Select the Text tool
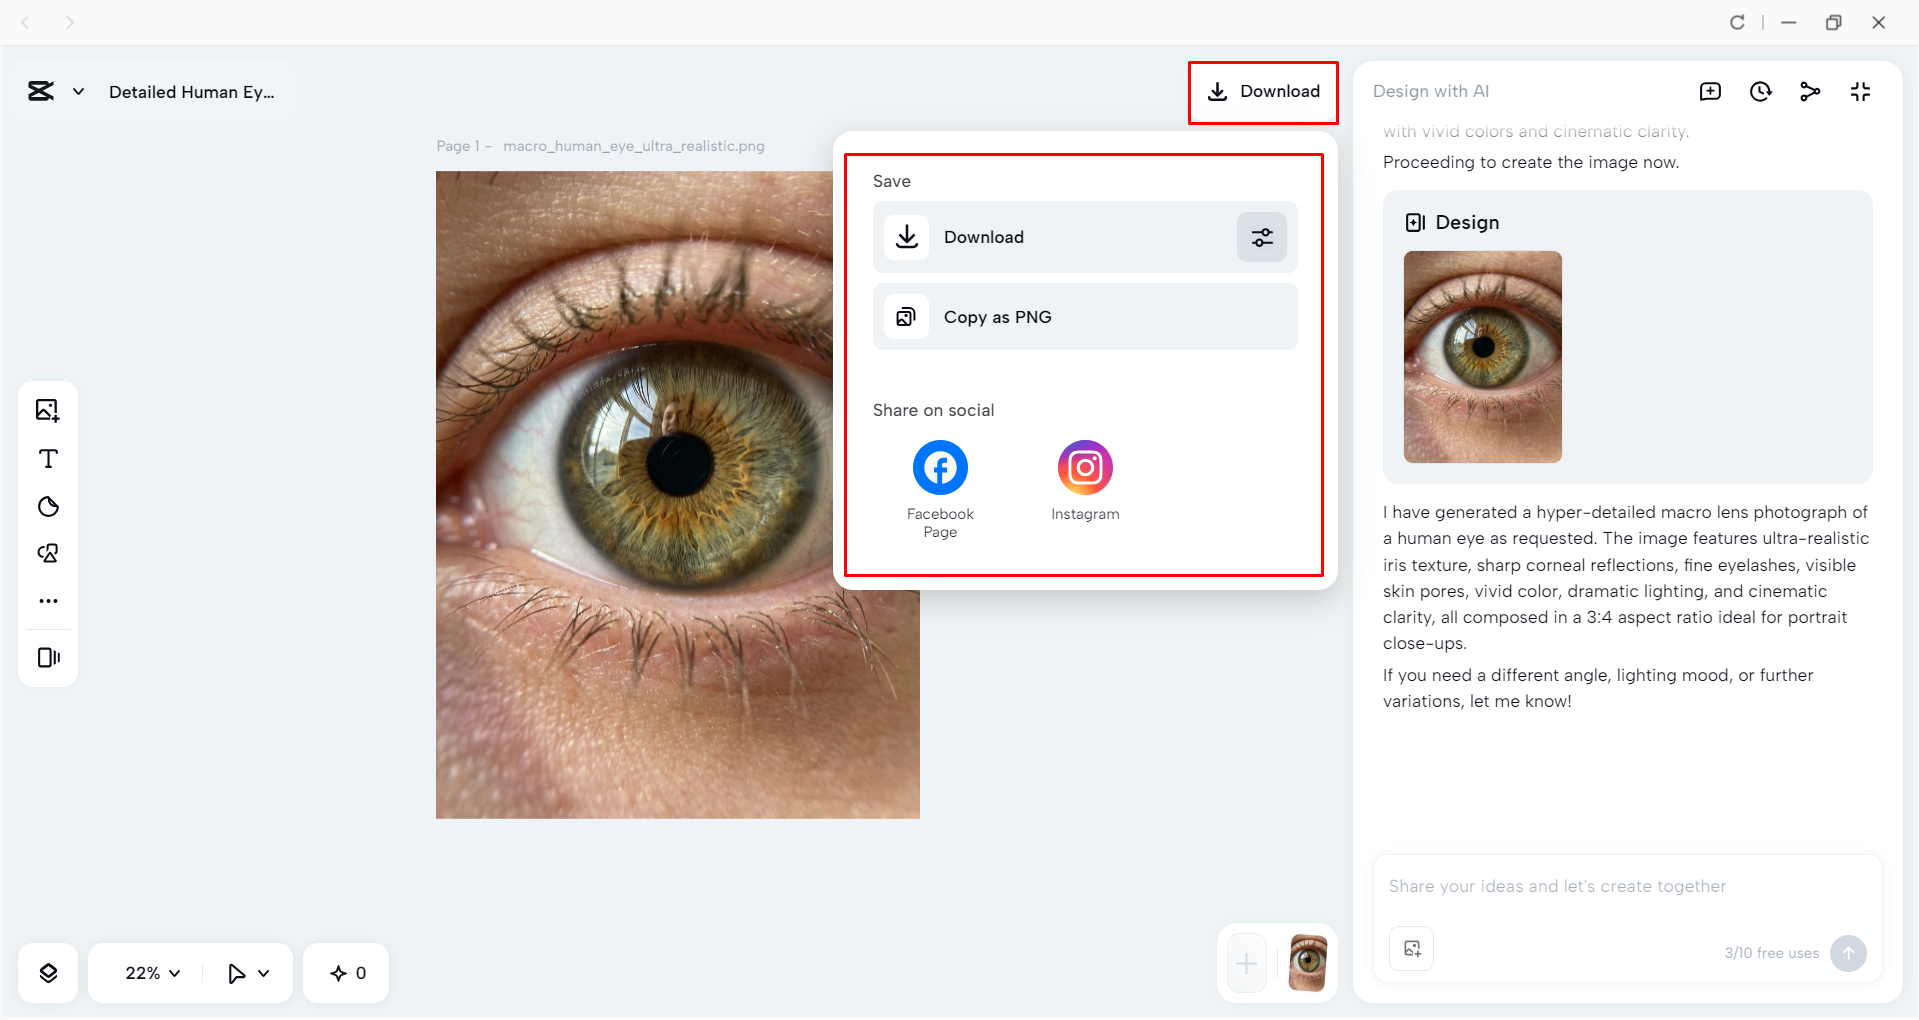This screenshot has width=1919, height=1020. pos(48,459)
